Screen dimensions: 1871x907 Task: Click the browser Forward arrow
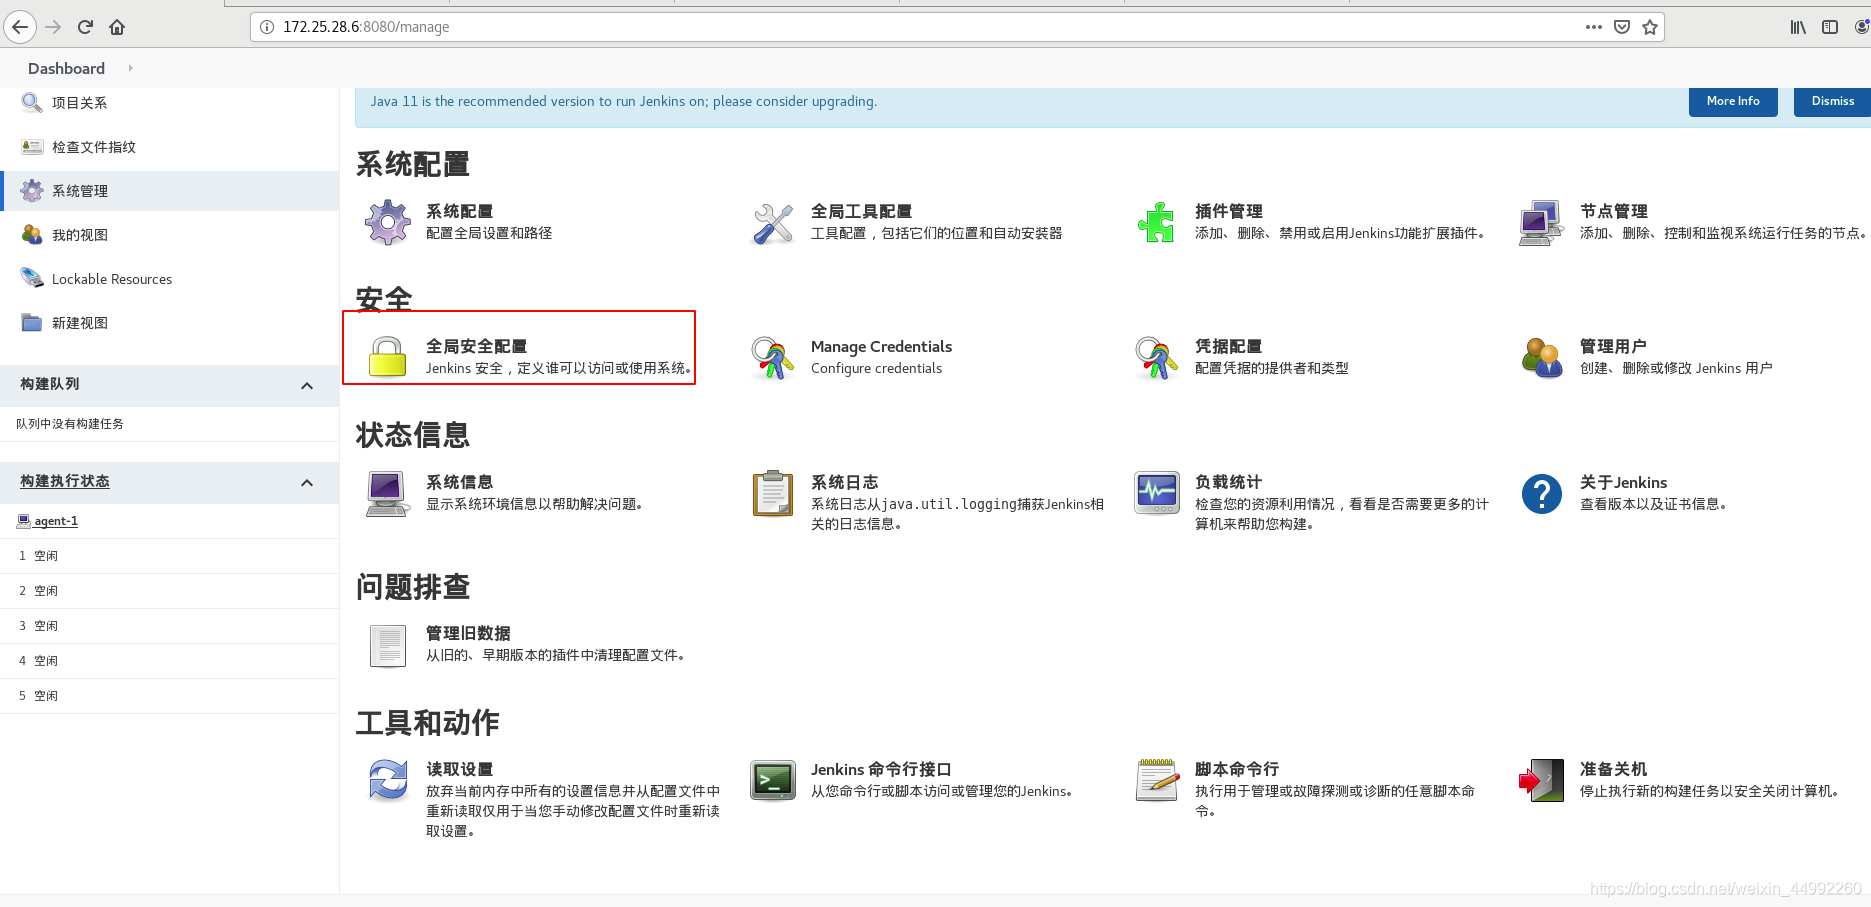[x=53, y=27]
